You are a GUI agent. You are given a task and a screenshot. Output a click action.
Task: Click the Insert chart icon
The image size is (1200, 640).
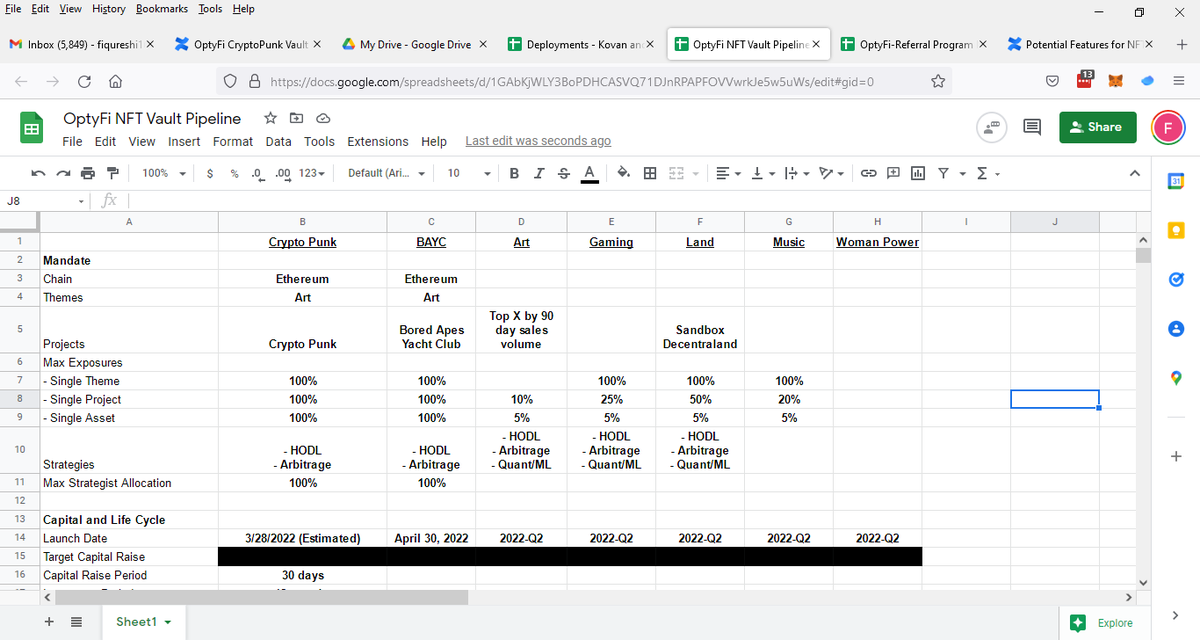point(918,174)
